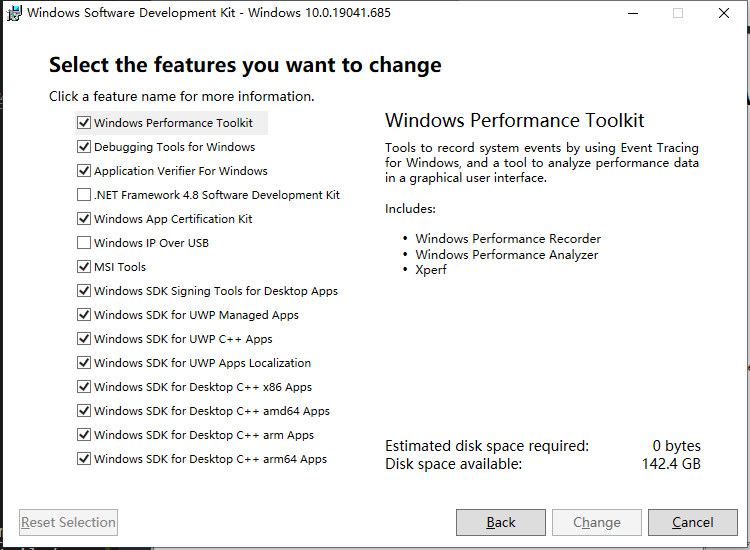The height and width of the screenshot is (550, 750).
Task: Select Desktop C++ arm64 Apps feature name
Action: [x=210, y=459]
